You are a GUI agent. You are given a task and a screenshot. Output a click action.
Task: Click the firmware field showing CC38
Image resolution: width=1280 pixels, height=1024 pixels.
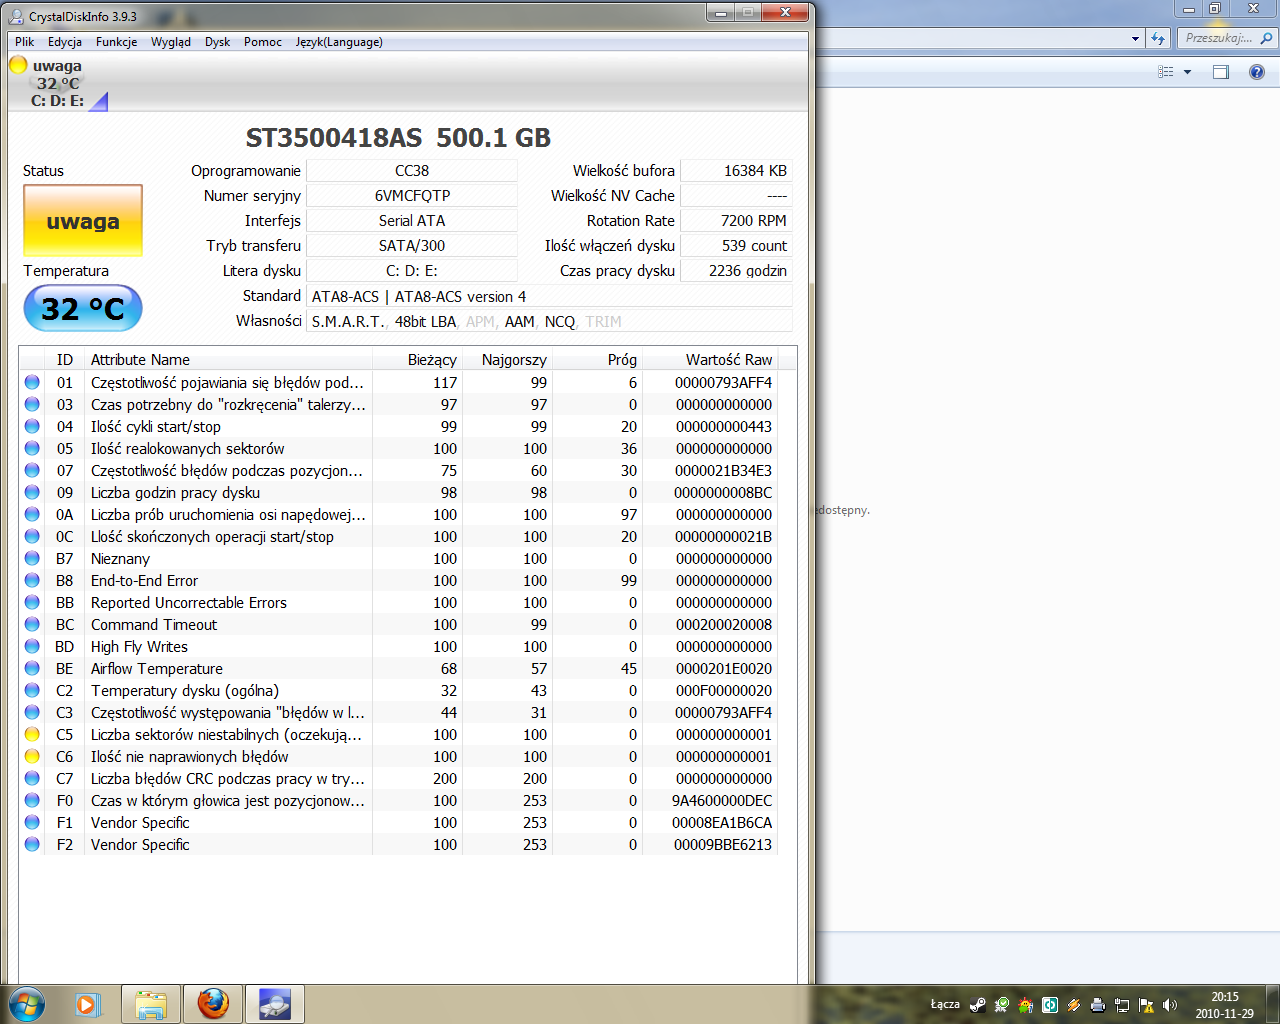[x=412, y=171]
